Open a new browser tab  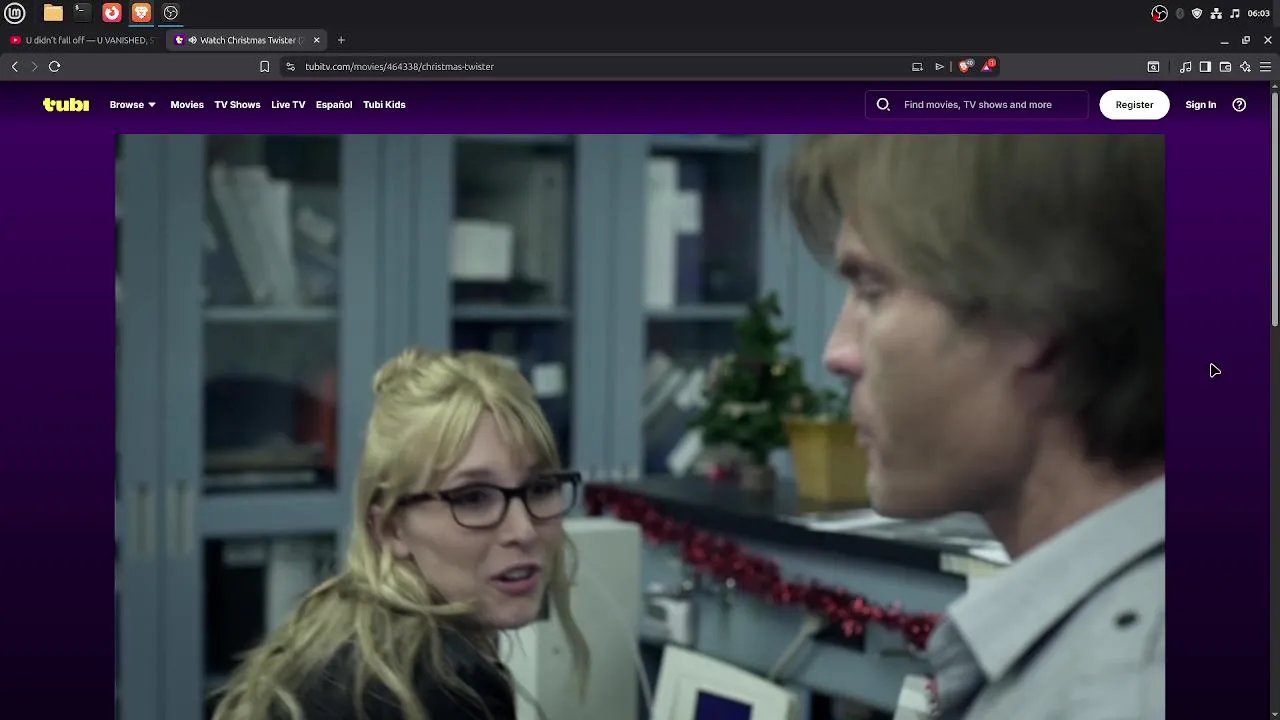pyautogui.click(x=341, y=40)
